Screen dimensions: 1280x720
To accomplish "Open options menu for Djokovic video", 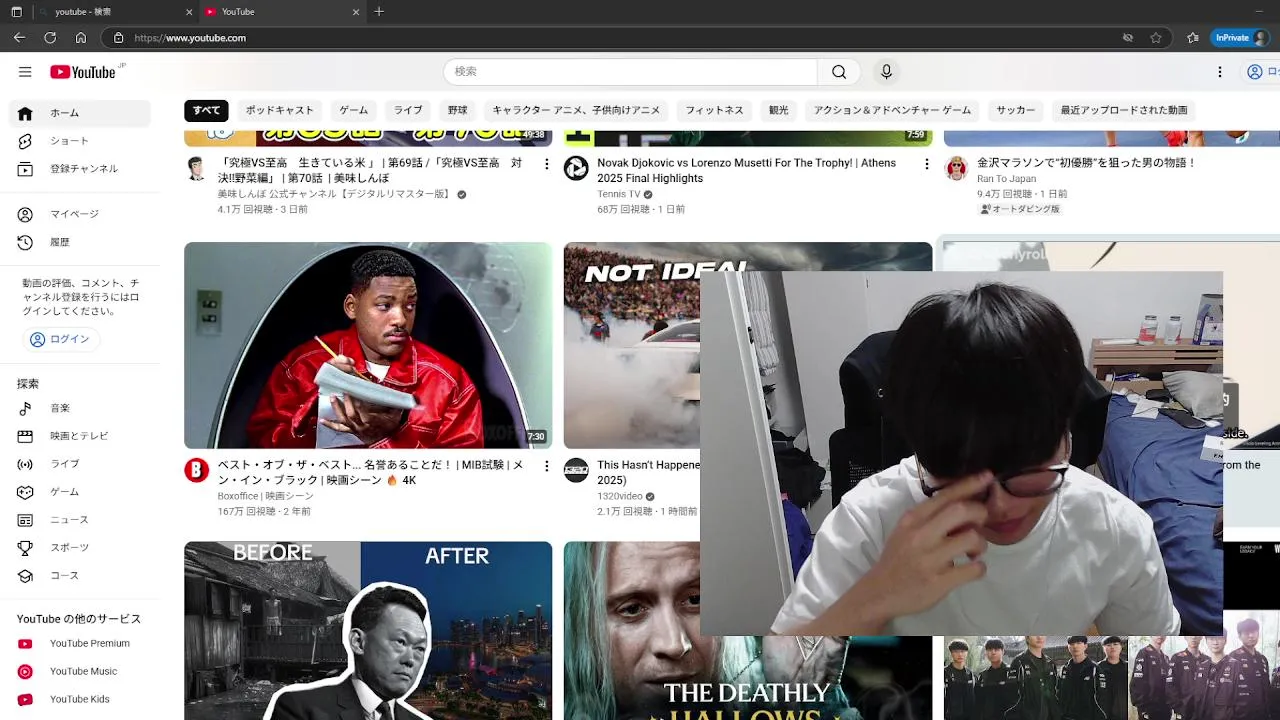I will tap(926, 164).
